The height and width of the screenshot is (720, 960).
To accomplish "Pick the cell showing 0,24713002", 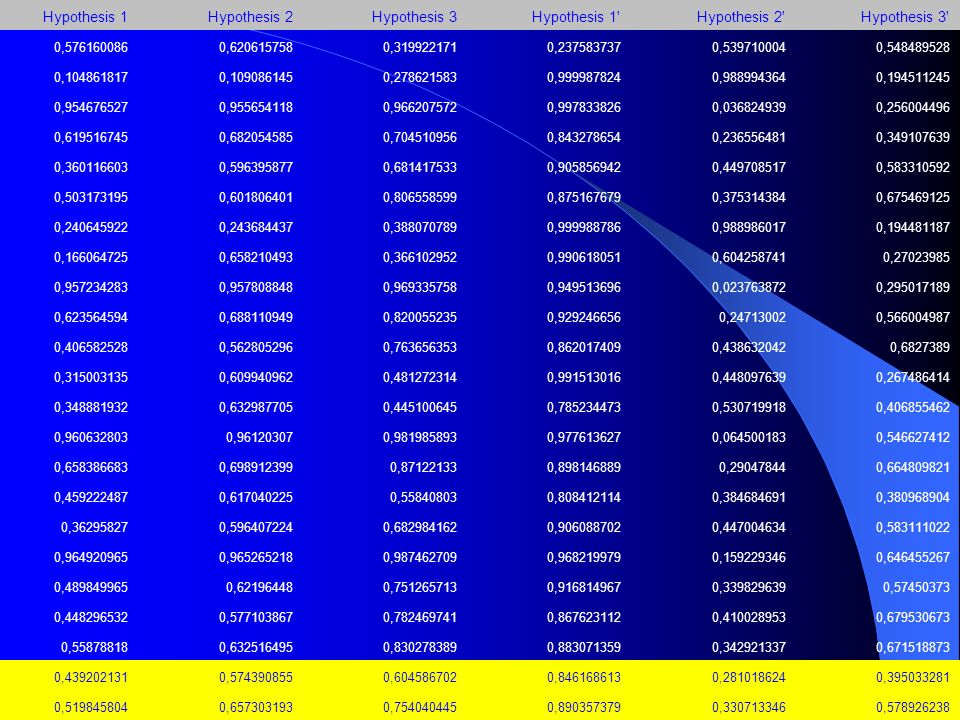I will (752, 317).
